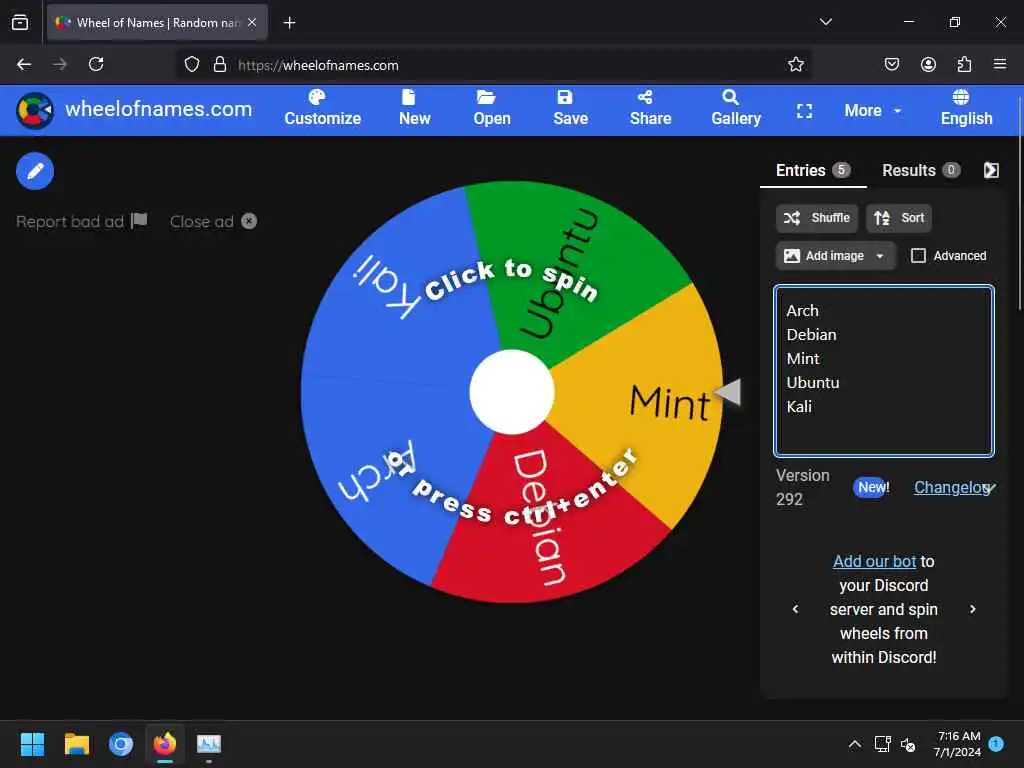
Task: Click the Kali entry text
Action: point(799,407)
